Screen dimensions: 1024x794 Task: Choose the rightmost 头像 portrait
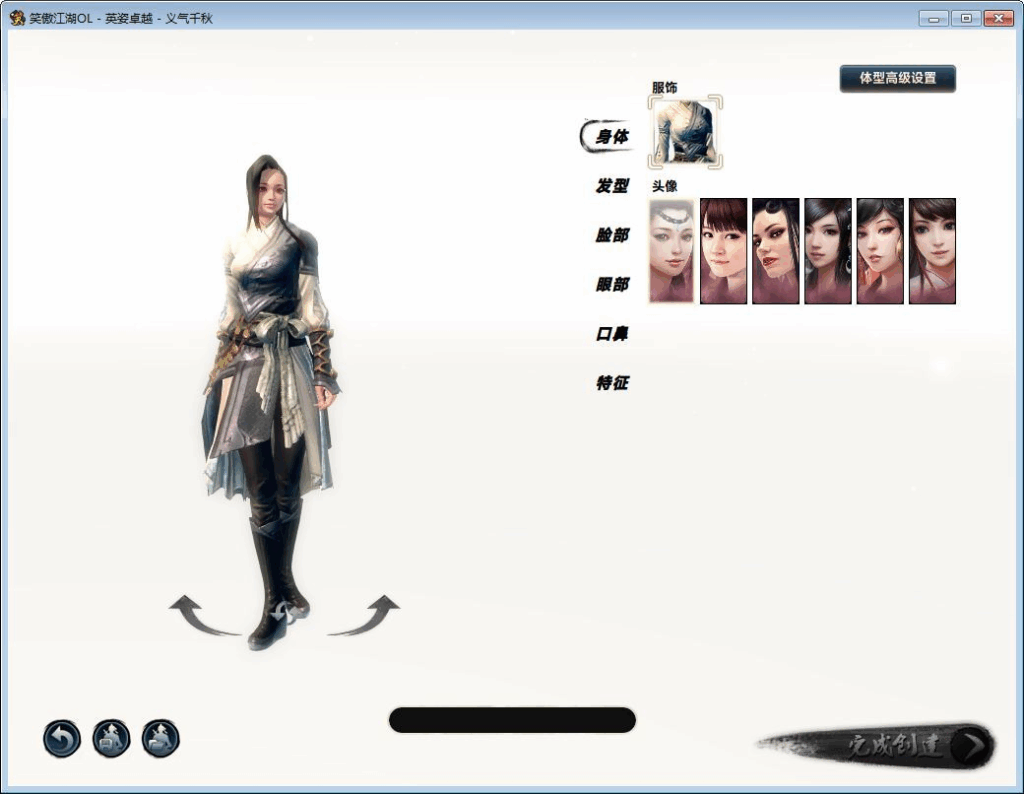pyautogui.click(x=933, y=250)
